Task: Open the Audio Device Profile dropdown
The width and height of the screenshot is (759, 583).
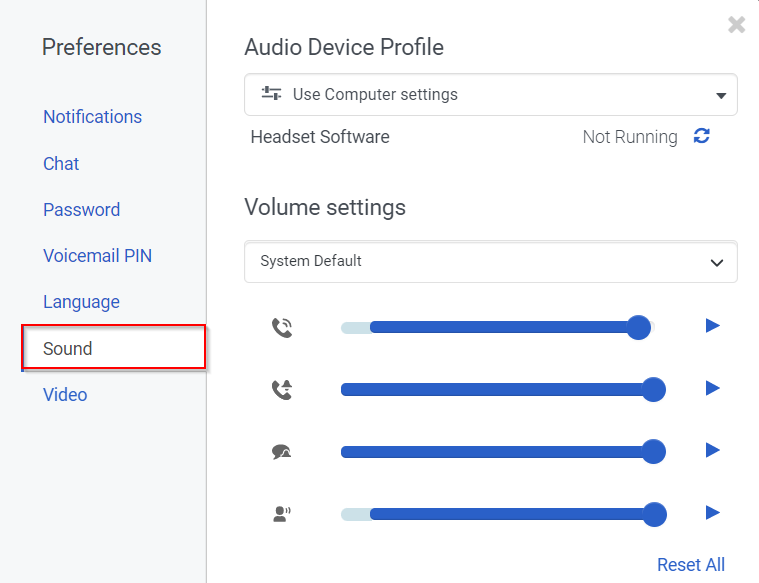Action: coord(491,95)
